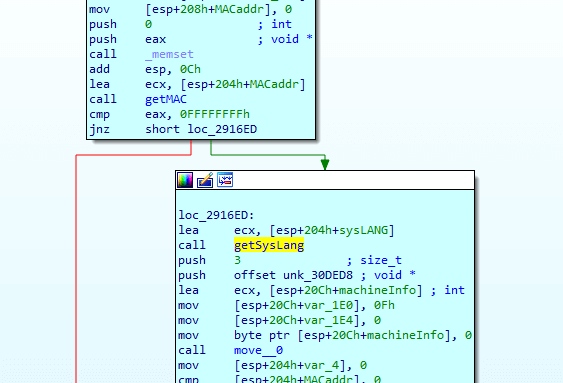Click the green true-branch arrow head
Image resolution: width=563 pixels, height=383 pixels.
coord(325,164)
